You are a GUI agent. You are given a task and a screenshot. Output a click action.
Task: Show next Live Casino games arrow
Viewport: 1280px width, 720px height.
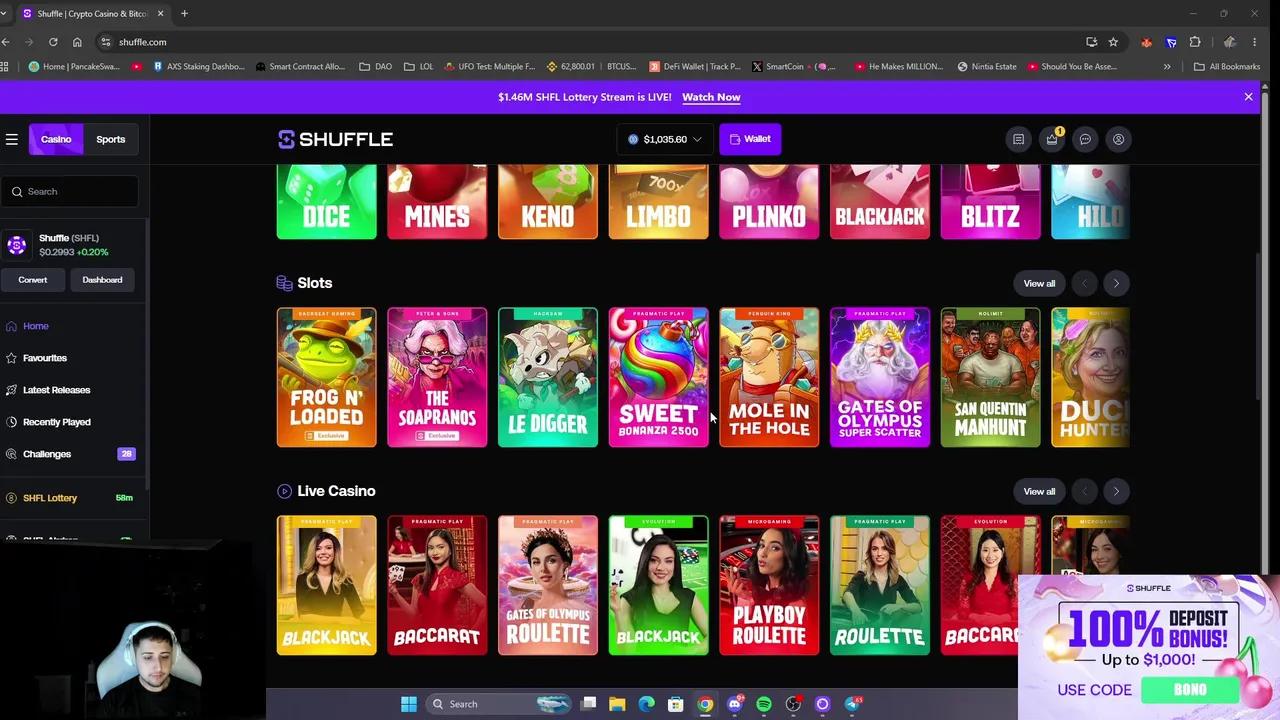(1116, 491)
